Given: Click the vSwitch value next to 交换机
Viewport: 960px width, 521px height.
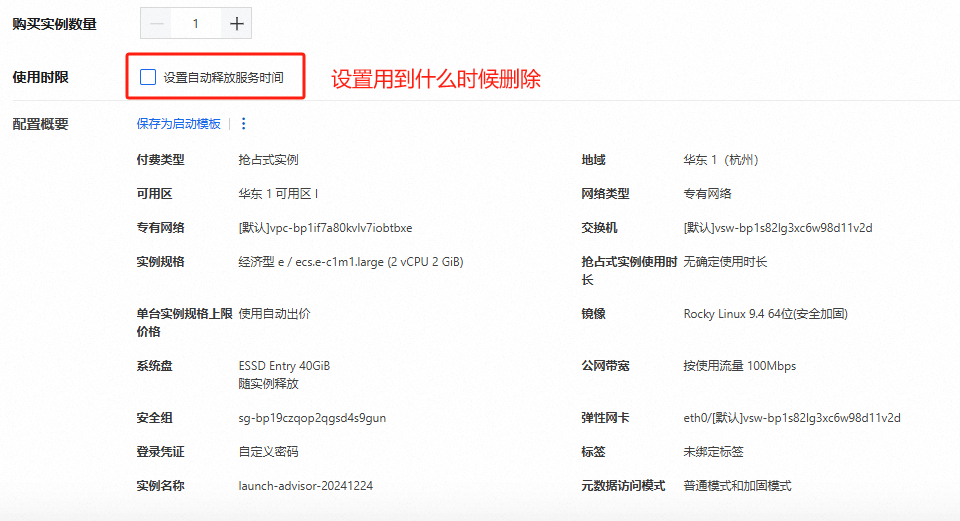Looking at the screenshot, I should pyautogui.click(x=778, y=228).
